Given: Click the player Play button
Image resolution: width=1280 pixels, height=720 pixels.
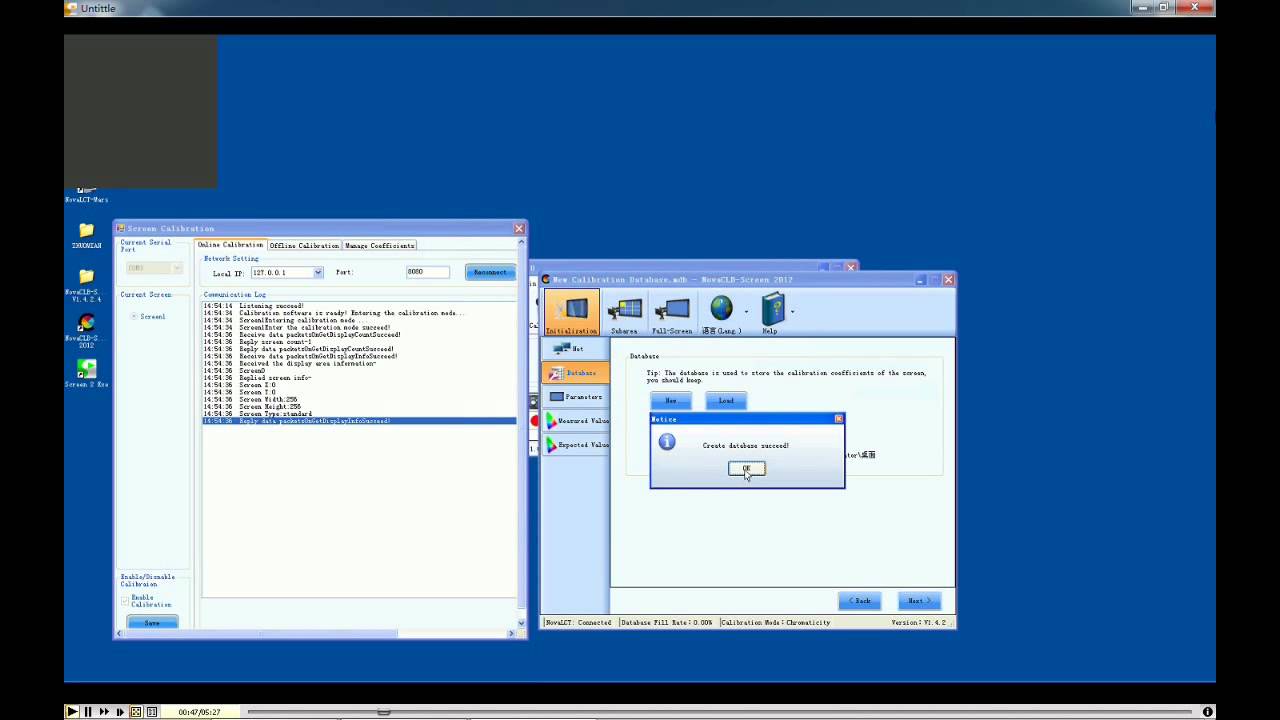Looking at the screenshot, I should (72, 712).
